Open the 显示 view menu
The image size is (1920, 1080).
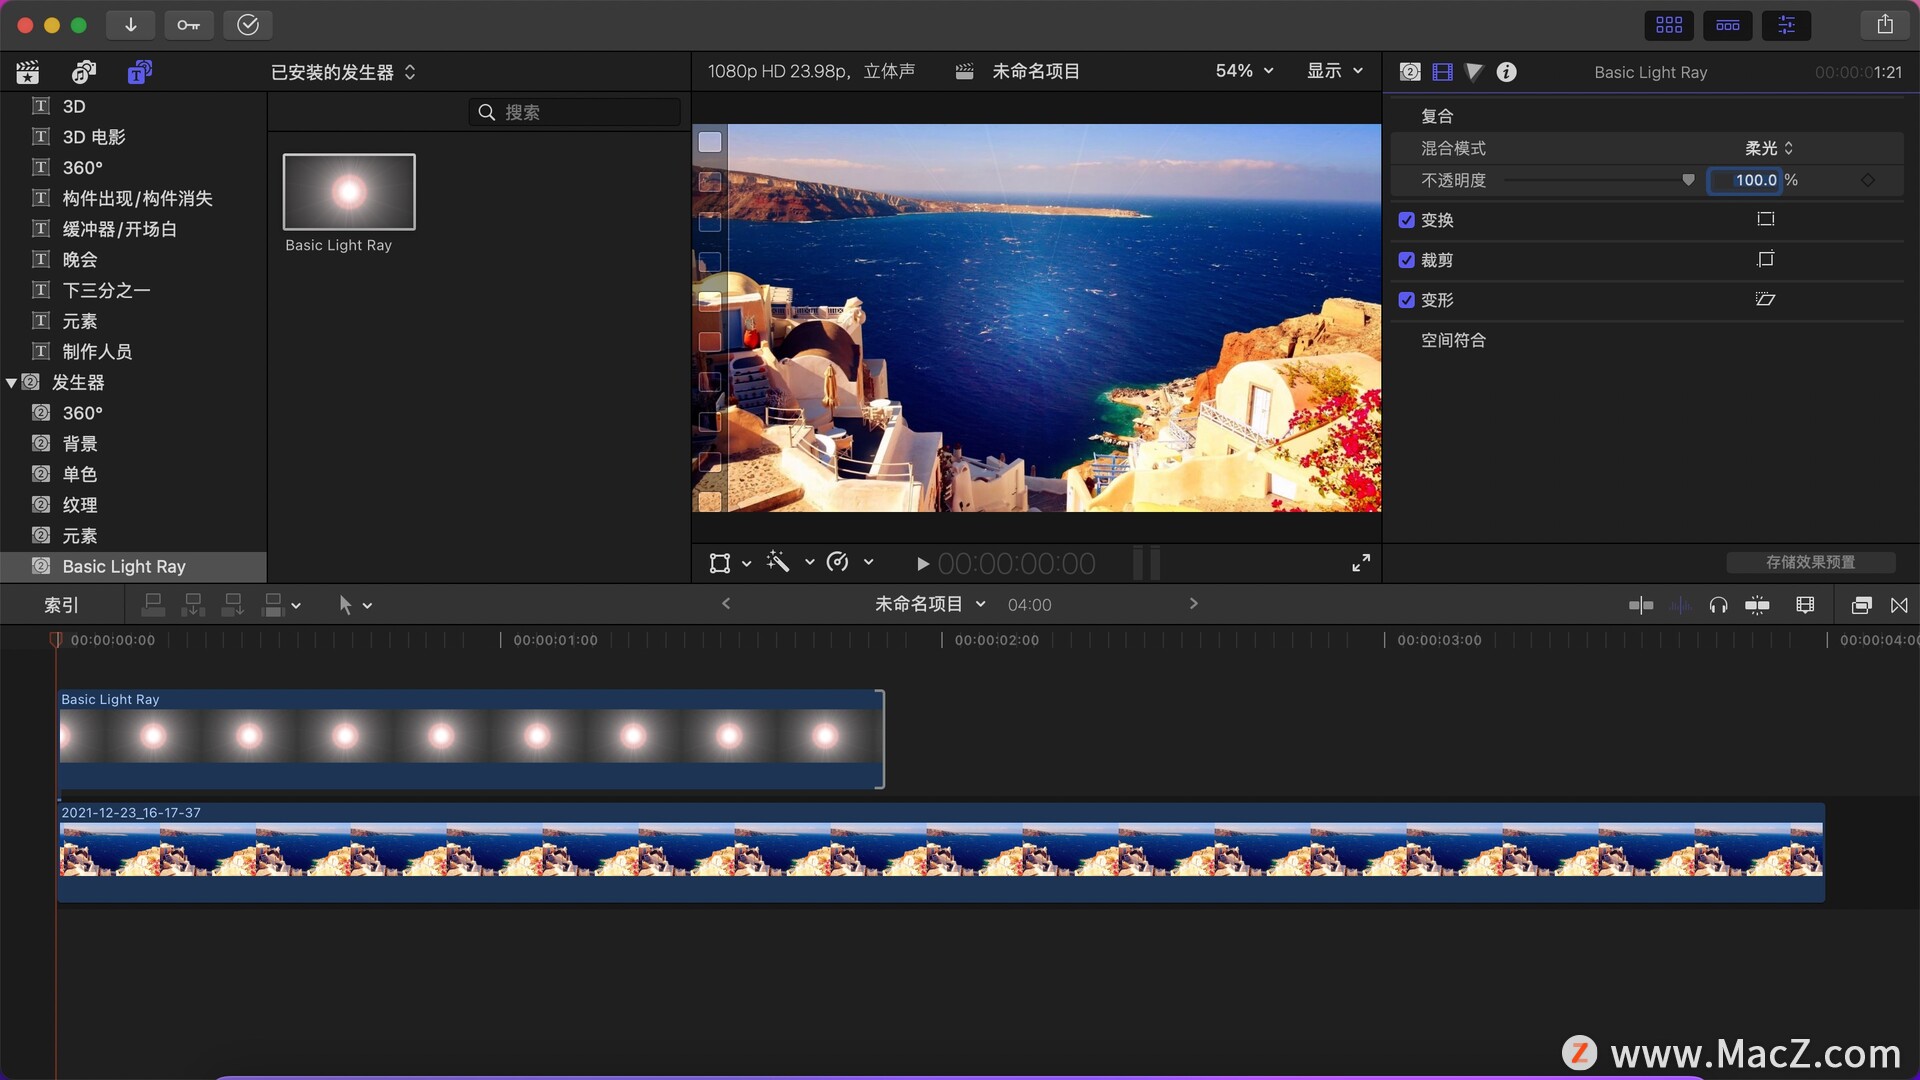1334,71
